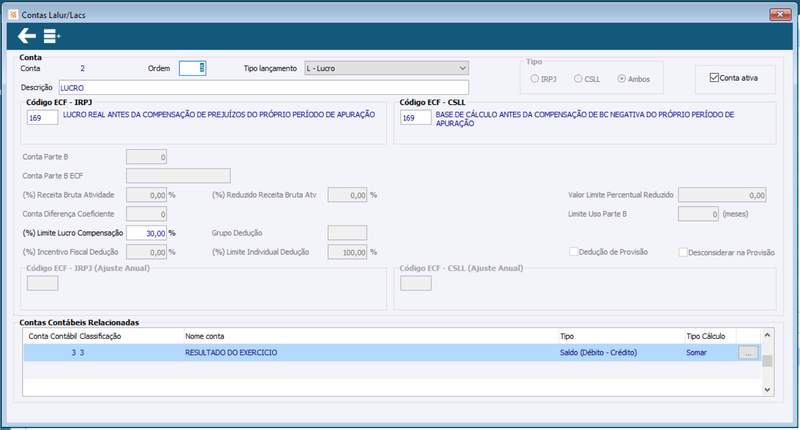Select the Ambos radio option
This screenshot has height=430, width=800.
[x=621, y=79]
